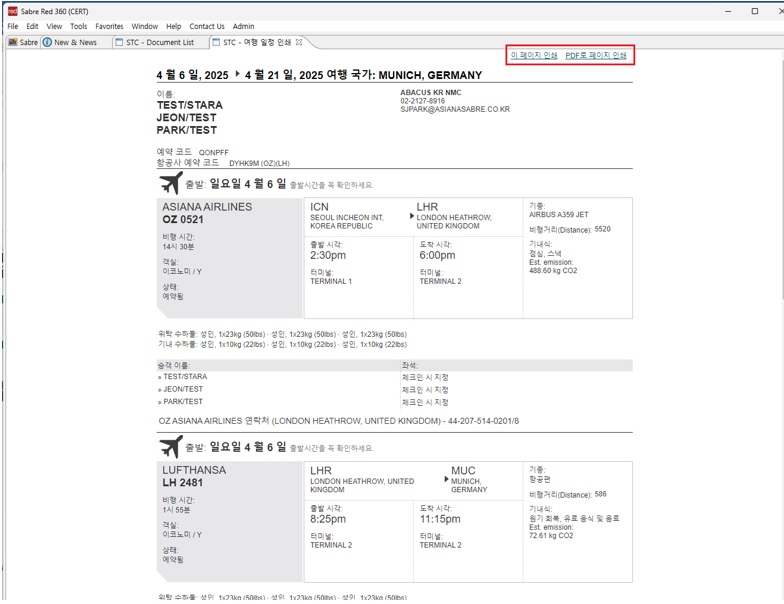
Task: Click the 이 페이지 인쇄 link
Action: click(534, 56)
